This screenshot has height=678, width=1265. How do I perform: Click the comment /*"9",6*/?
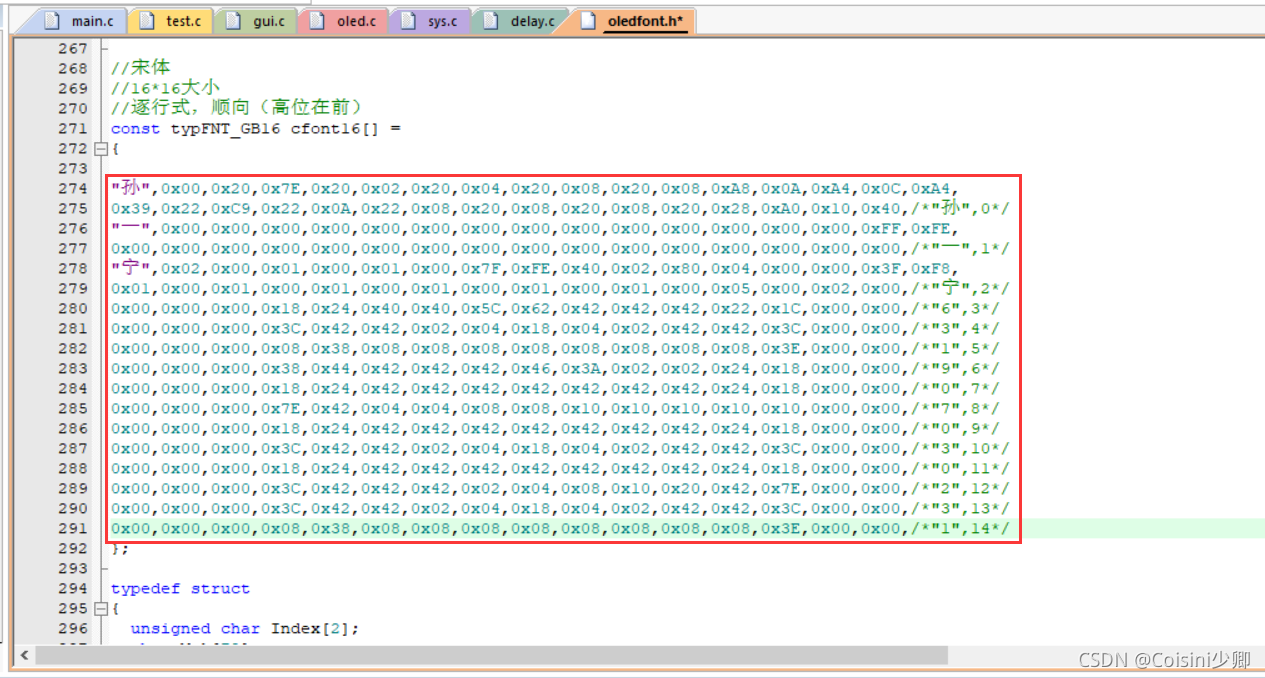[x=955, y=368]
